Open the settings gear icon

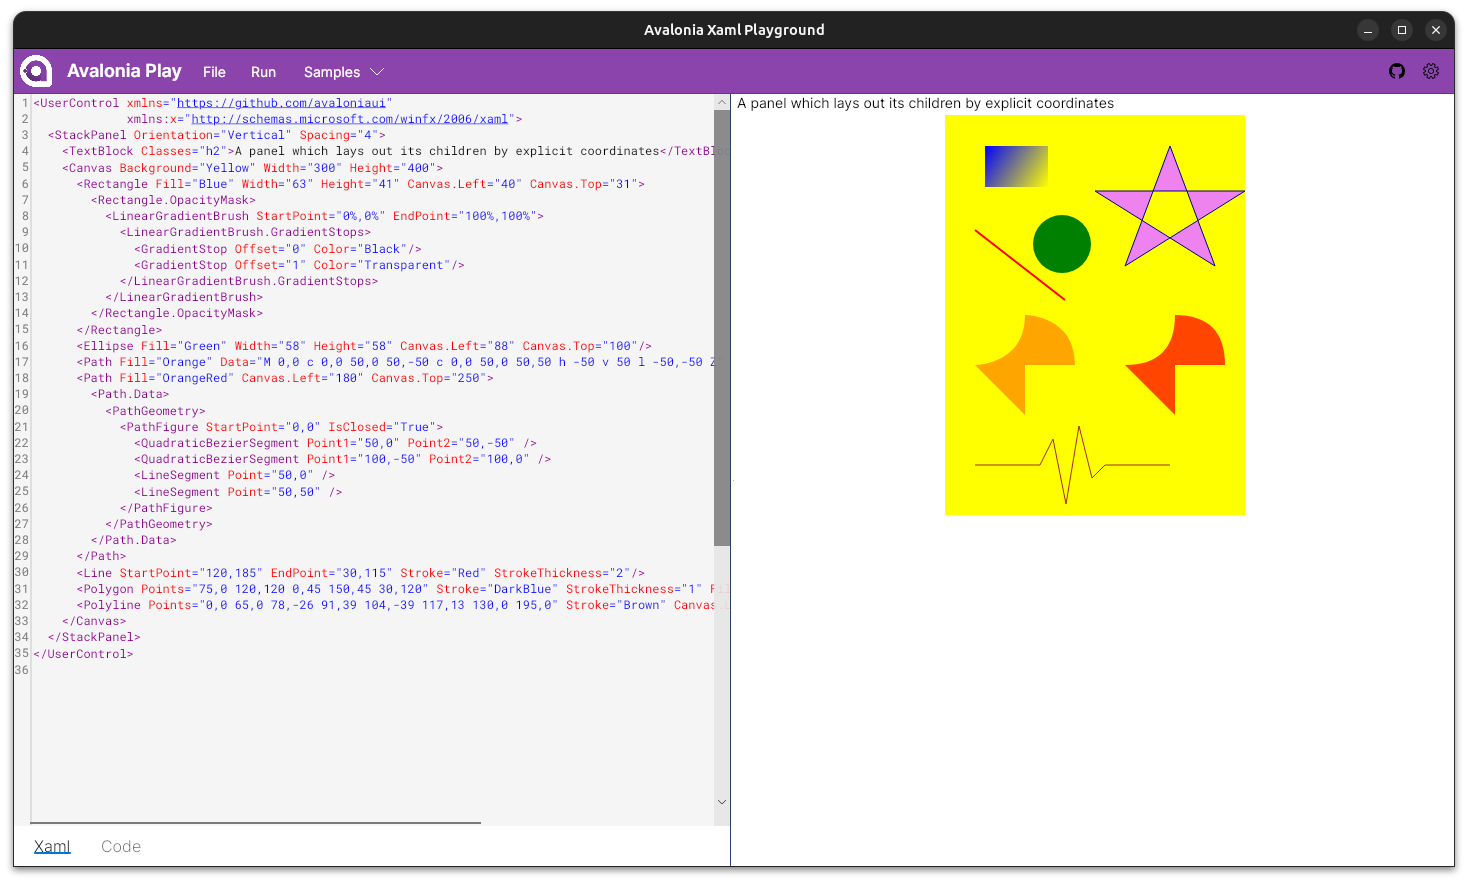(1431, 71)
